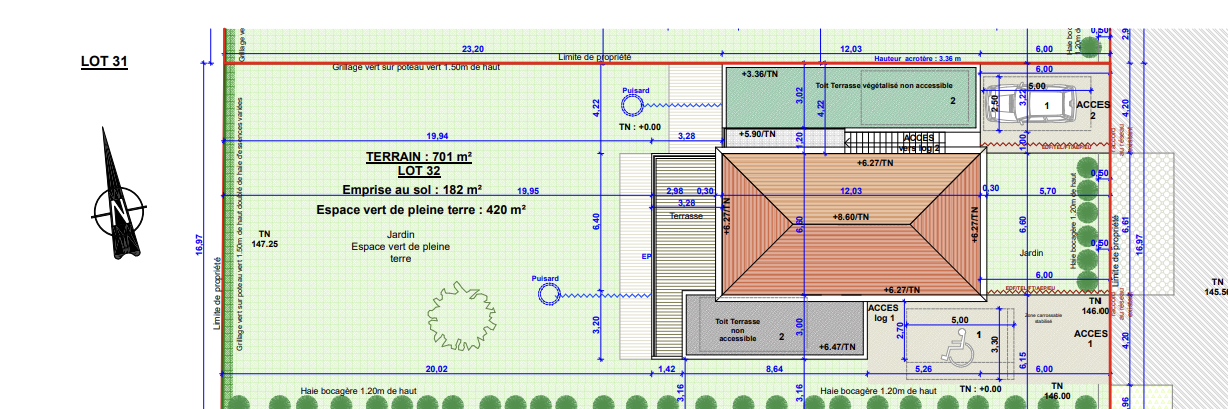Viewport: 1228px width, 409px height.
Task: Select the Espace vert de pleine terre : 420 m² text
Action: pyautogui.click(x=420, y=210)
